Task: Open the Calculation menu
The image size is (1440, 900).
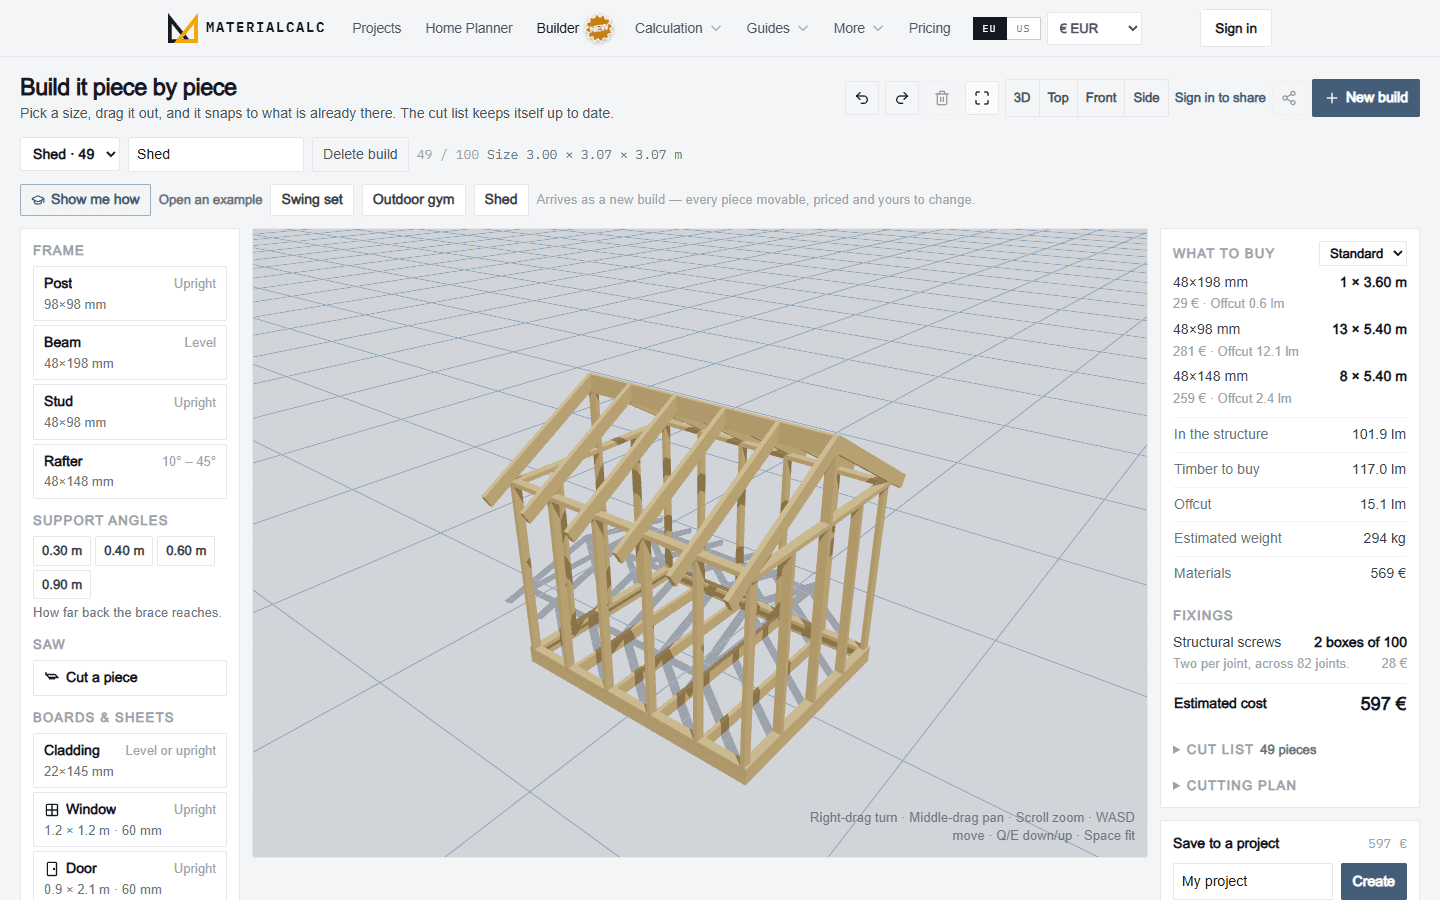Action: pos(678,28)
